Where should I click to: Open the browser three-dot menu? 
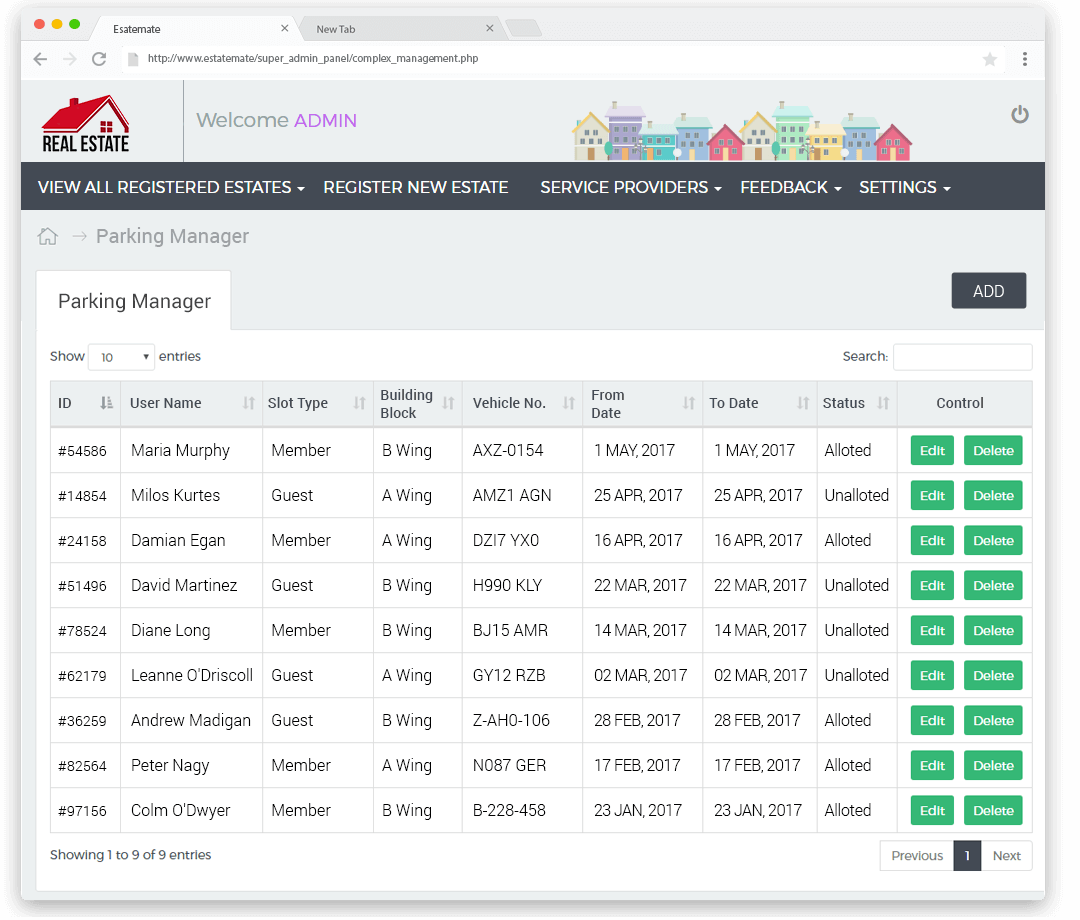[1024, 59]
